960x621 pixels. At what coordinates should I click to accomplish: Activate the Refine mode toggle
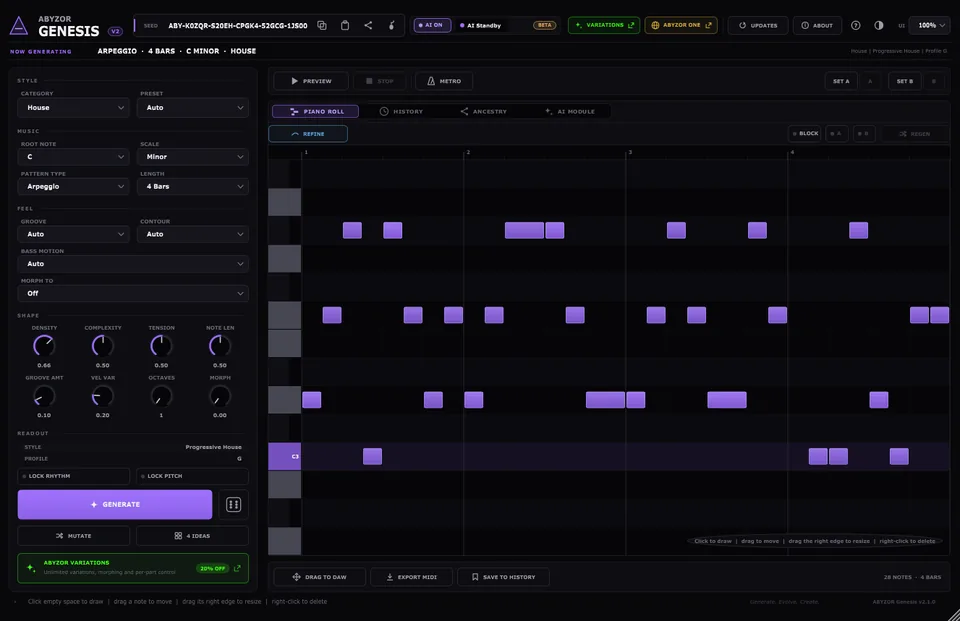[x=308, y=134]
